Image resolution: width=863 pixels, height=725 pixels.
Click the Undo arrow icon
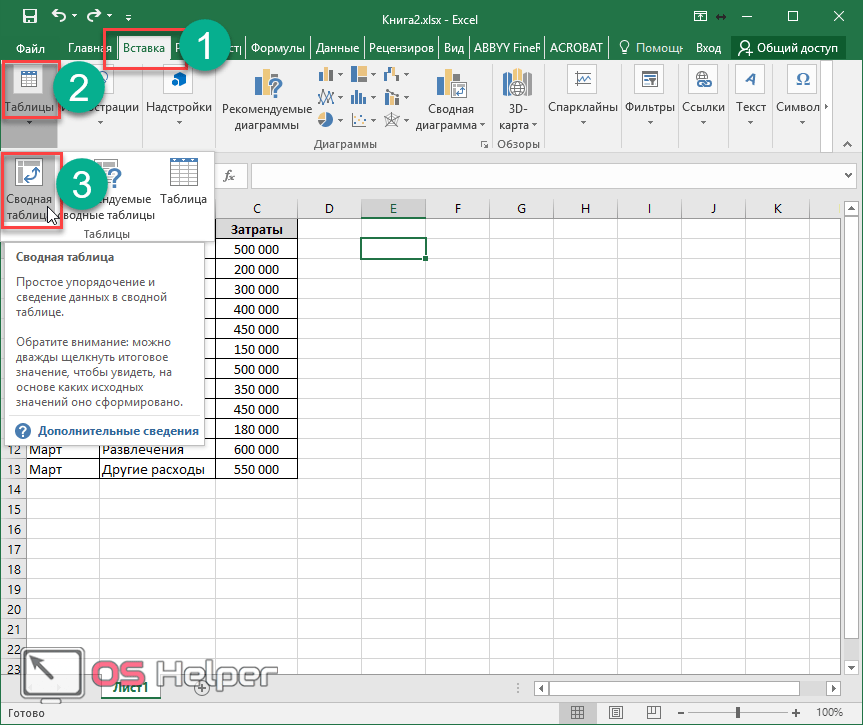[59, 17]
